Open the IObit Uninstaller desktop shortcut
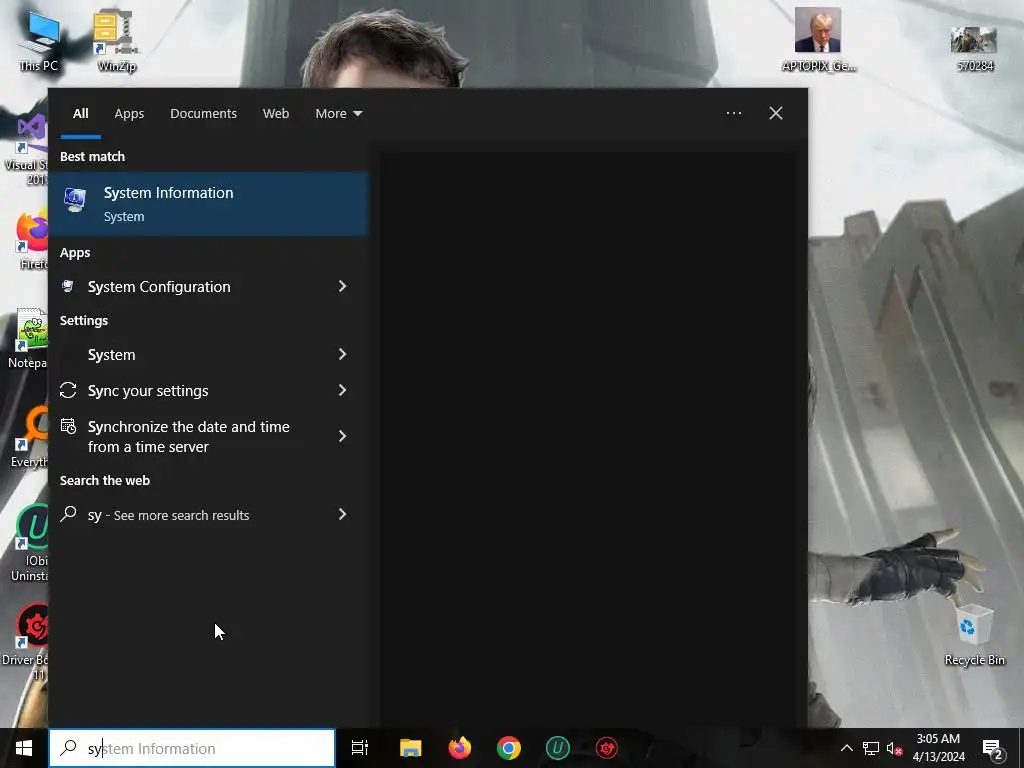This screenshot has width=1024, height=768. click(29, 542)
